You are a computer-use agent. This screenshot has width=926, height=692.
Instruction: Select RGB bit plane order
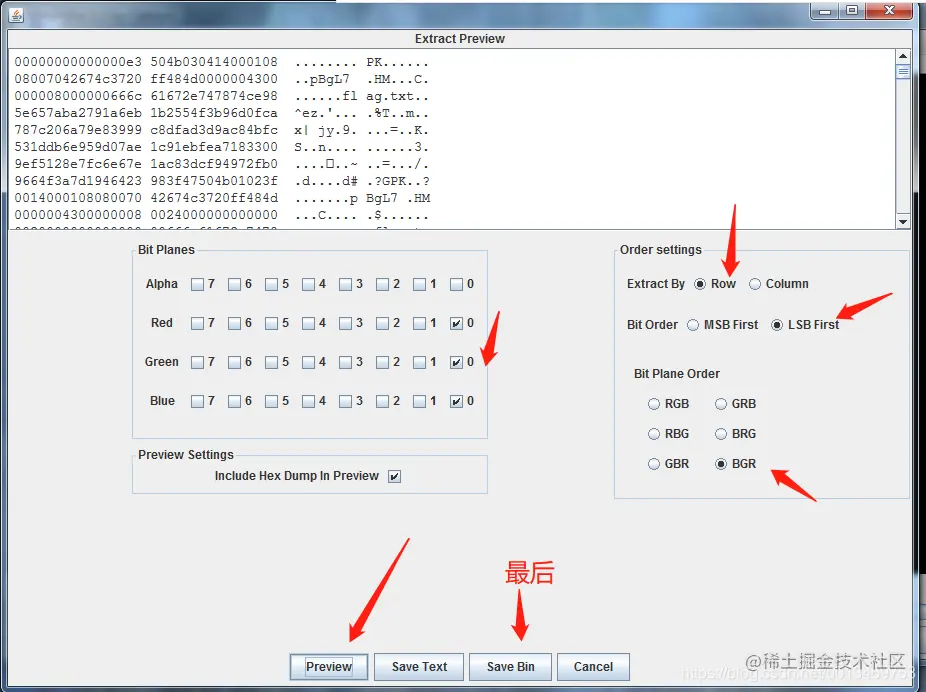654,404
